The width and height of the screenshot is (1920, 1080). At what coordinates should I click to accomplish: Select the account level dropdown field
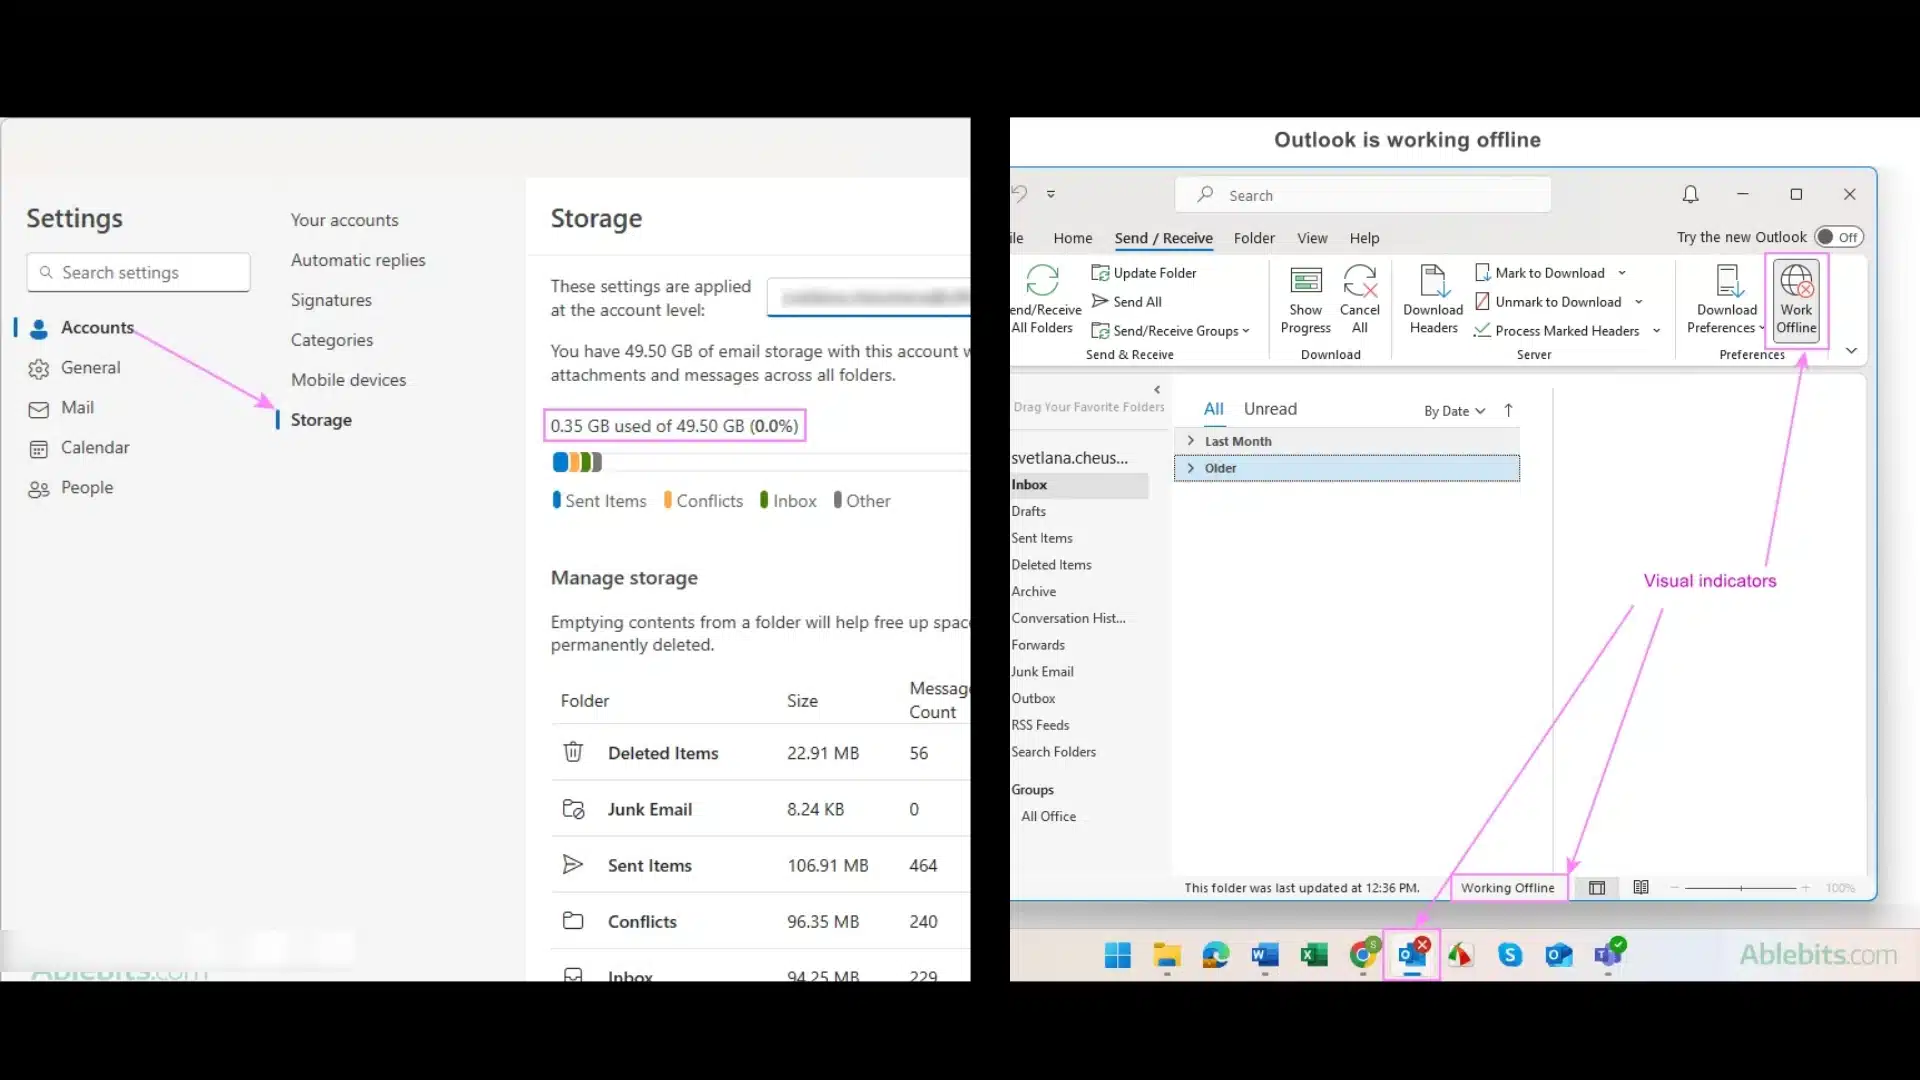868,298
